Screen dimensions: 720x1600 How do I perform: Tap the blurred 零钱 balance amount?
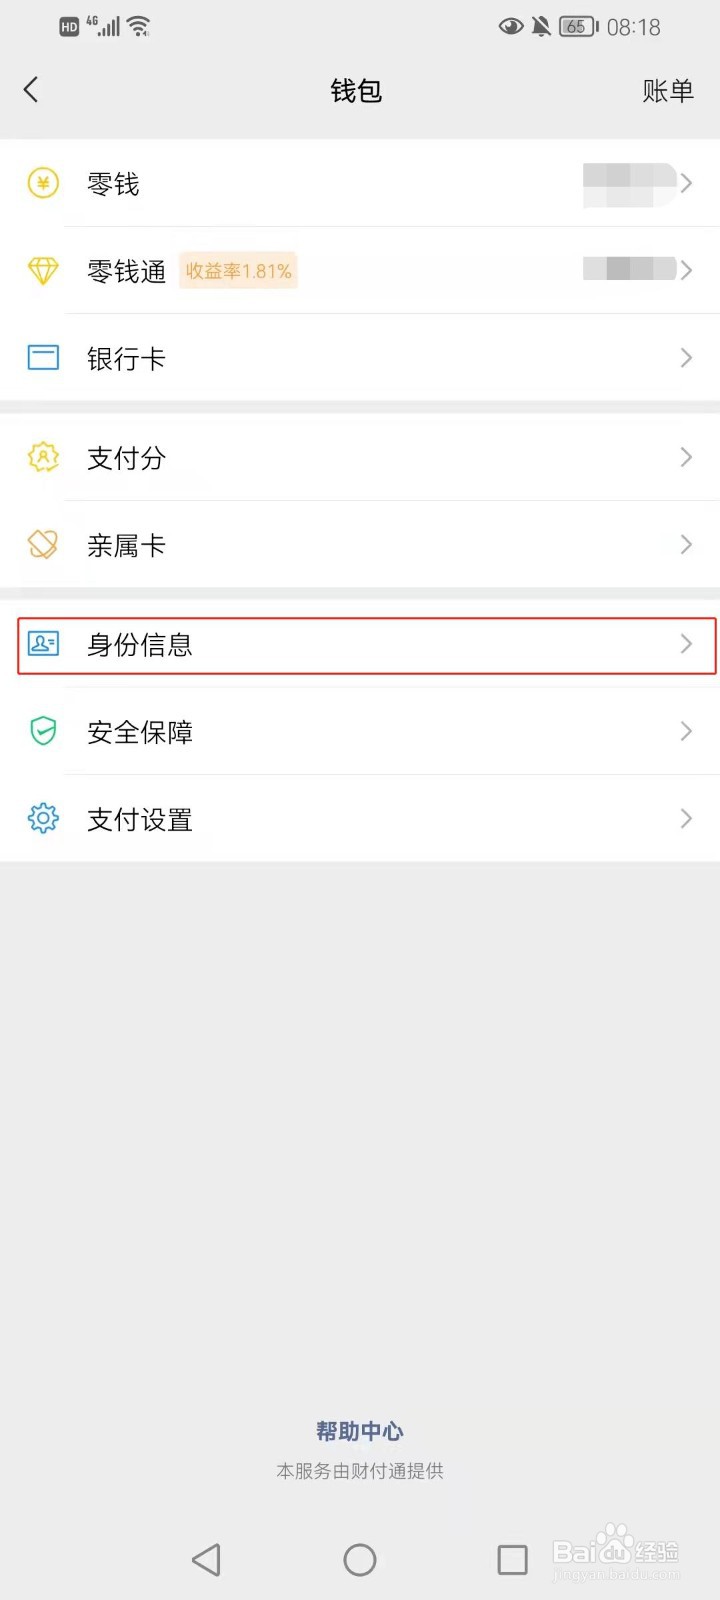click(629, 184)
